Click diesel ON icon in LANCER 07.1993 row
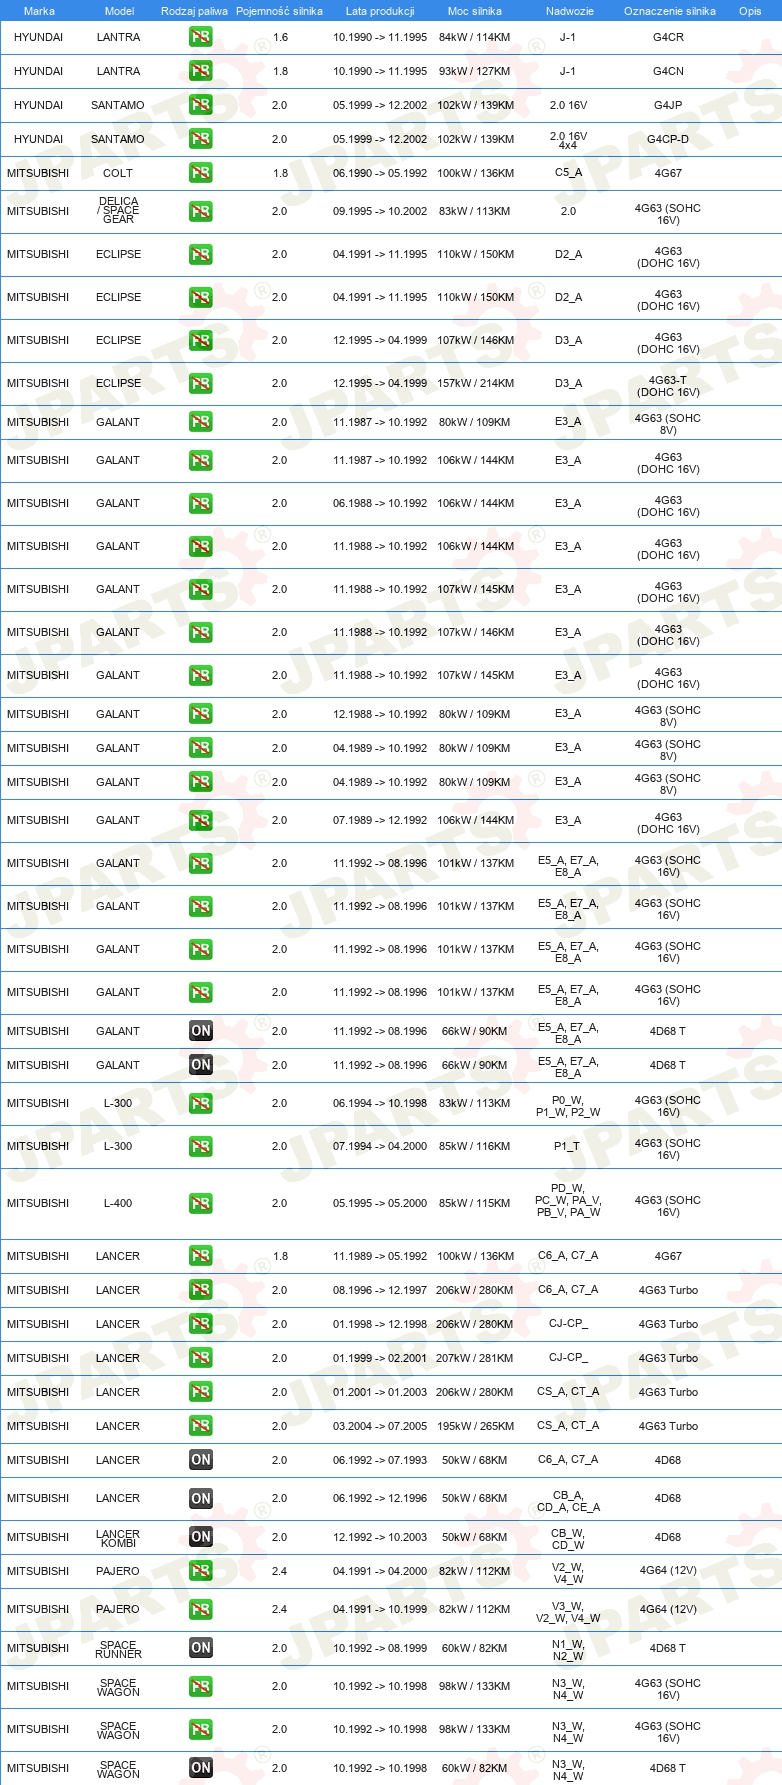Viewport: 782px width, 1785px height. (x=201, y=1460)
